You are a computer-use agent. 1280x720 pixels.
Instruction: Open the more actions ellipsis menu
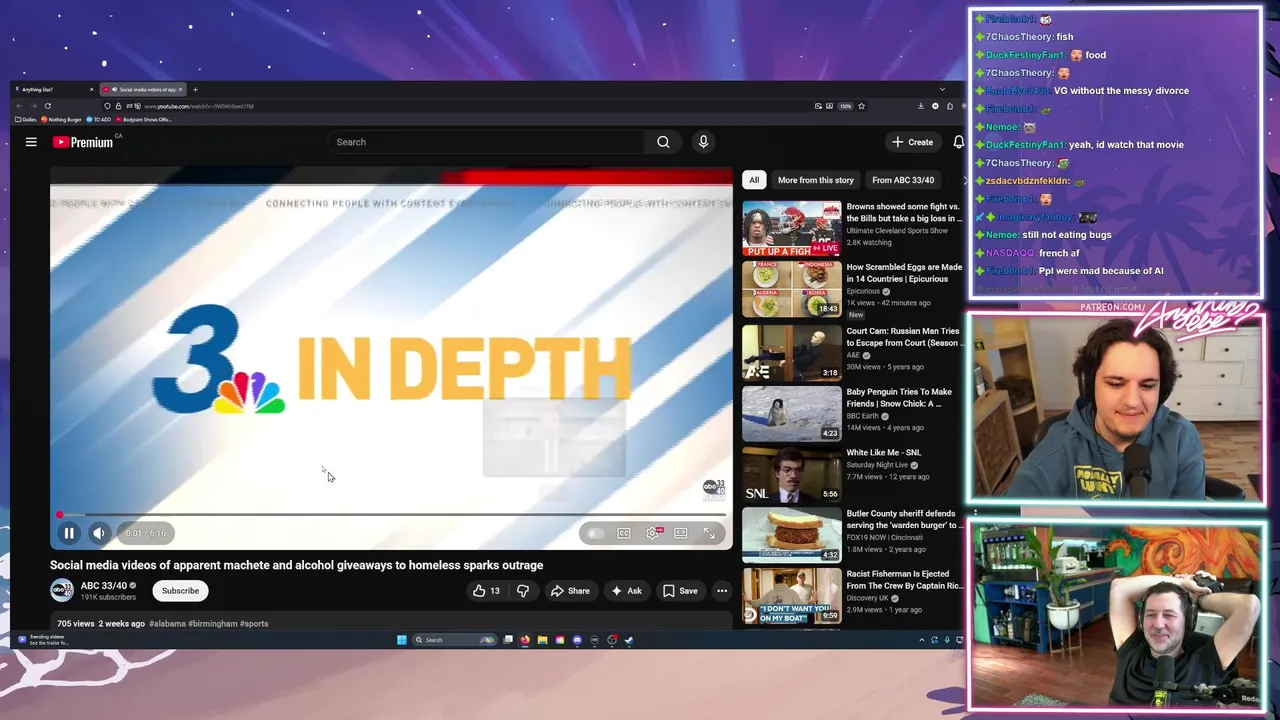click(x=722, y=591)
